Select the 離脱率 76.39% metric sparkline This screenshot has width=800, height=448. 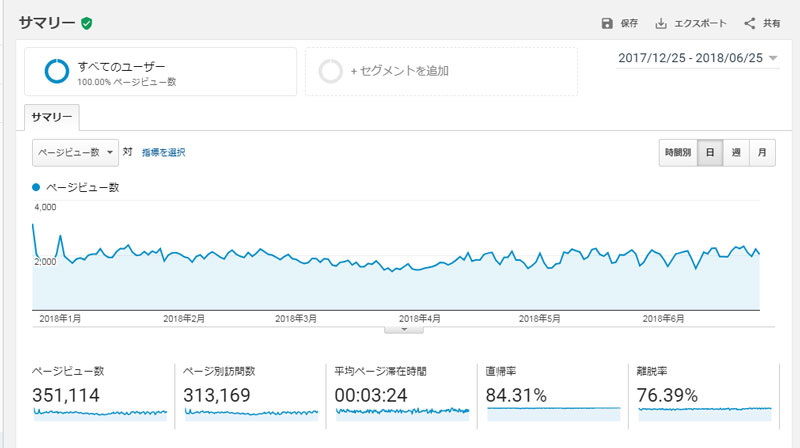pyautogui.click(x=705, y=413)
